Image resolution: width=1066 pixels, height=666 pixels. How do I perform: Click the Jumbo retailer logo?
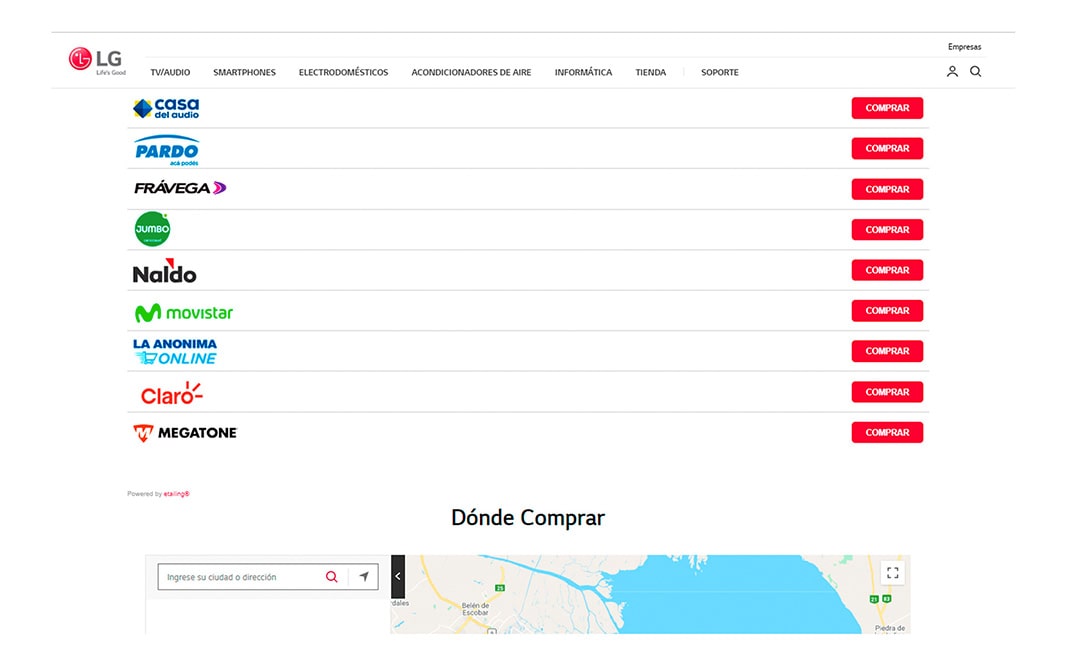click(x=152, y=229)
